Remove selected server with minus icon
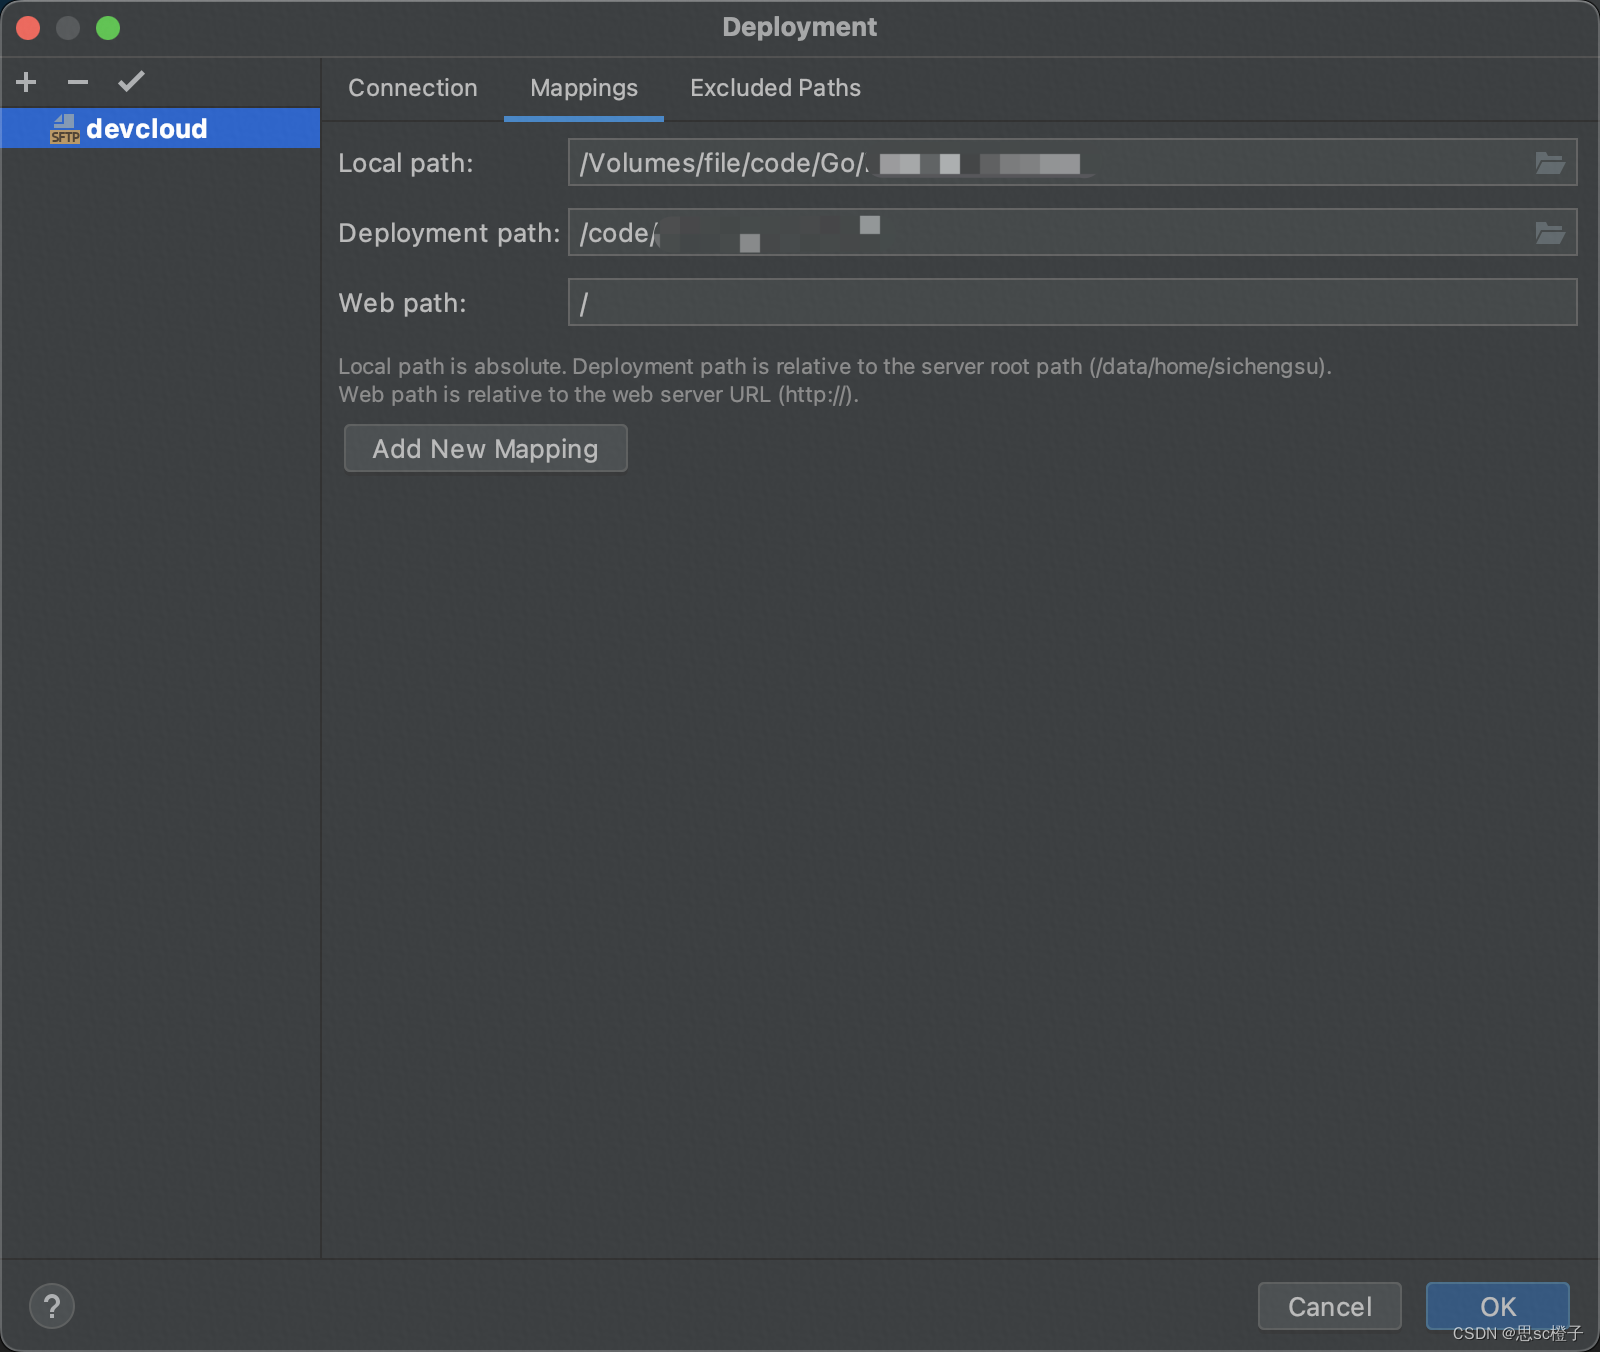This screenshot has width=1600, height=1352. coord(78,82)
